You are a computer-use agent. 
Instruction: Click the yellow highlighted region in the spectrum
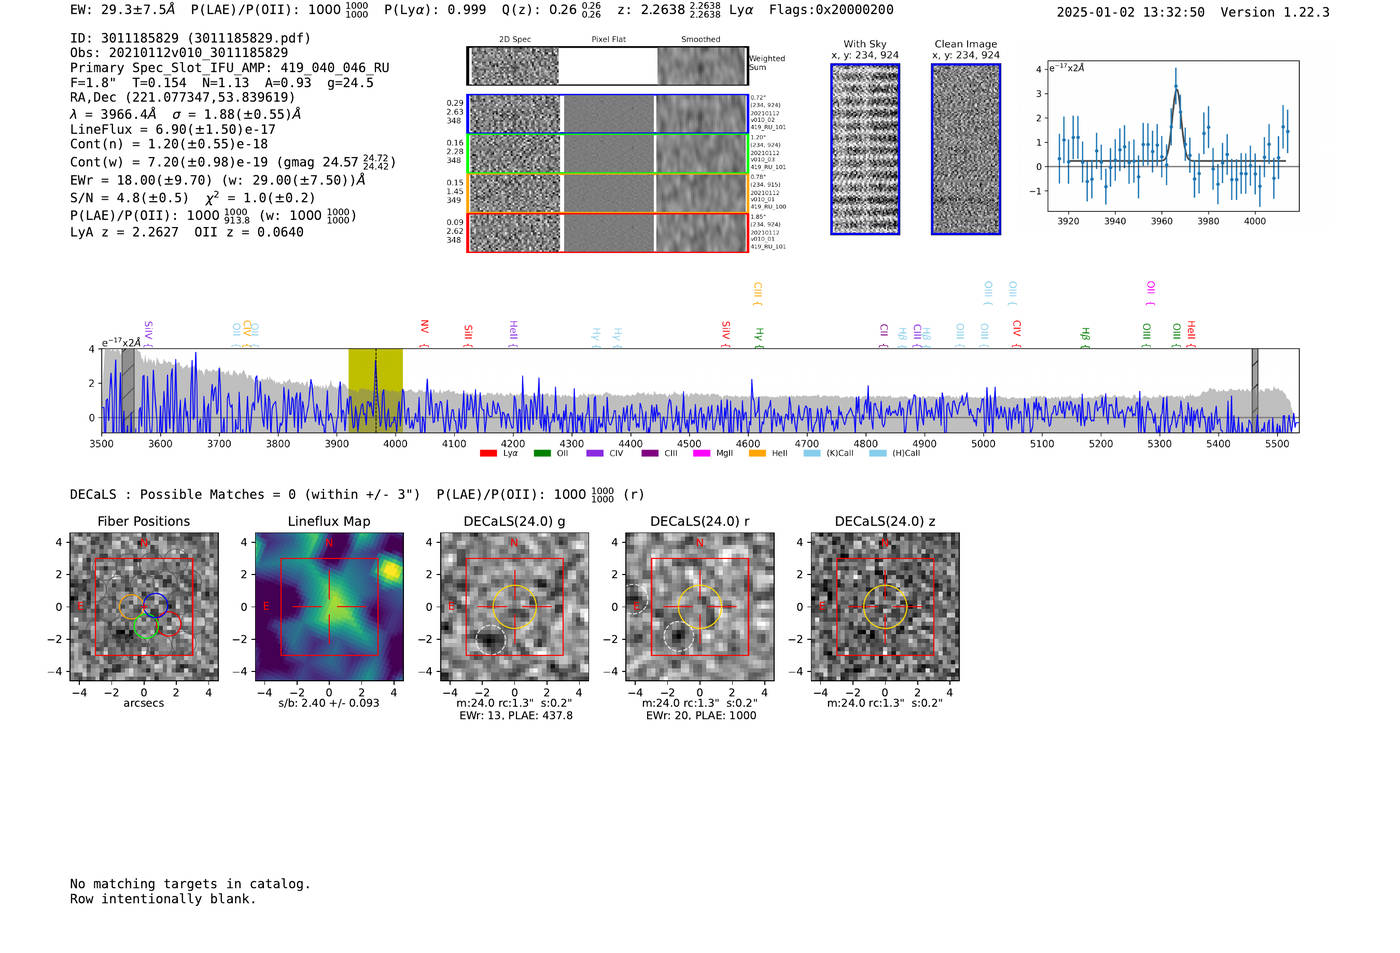tap(375, 390)
